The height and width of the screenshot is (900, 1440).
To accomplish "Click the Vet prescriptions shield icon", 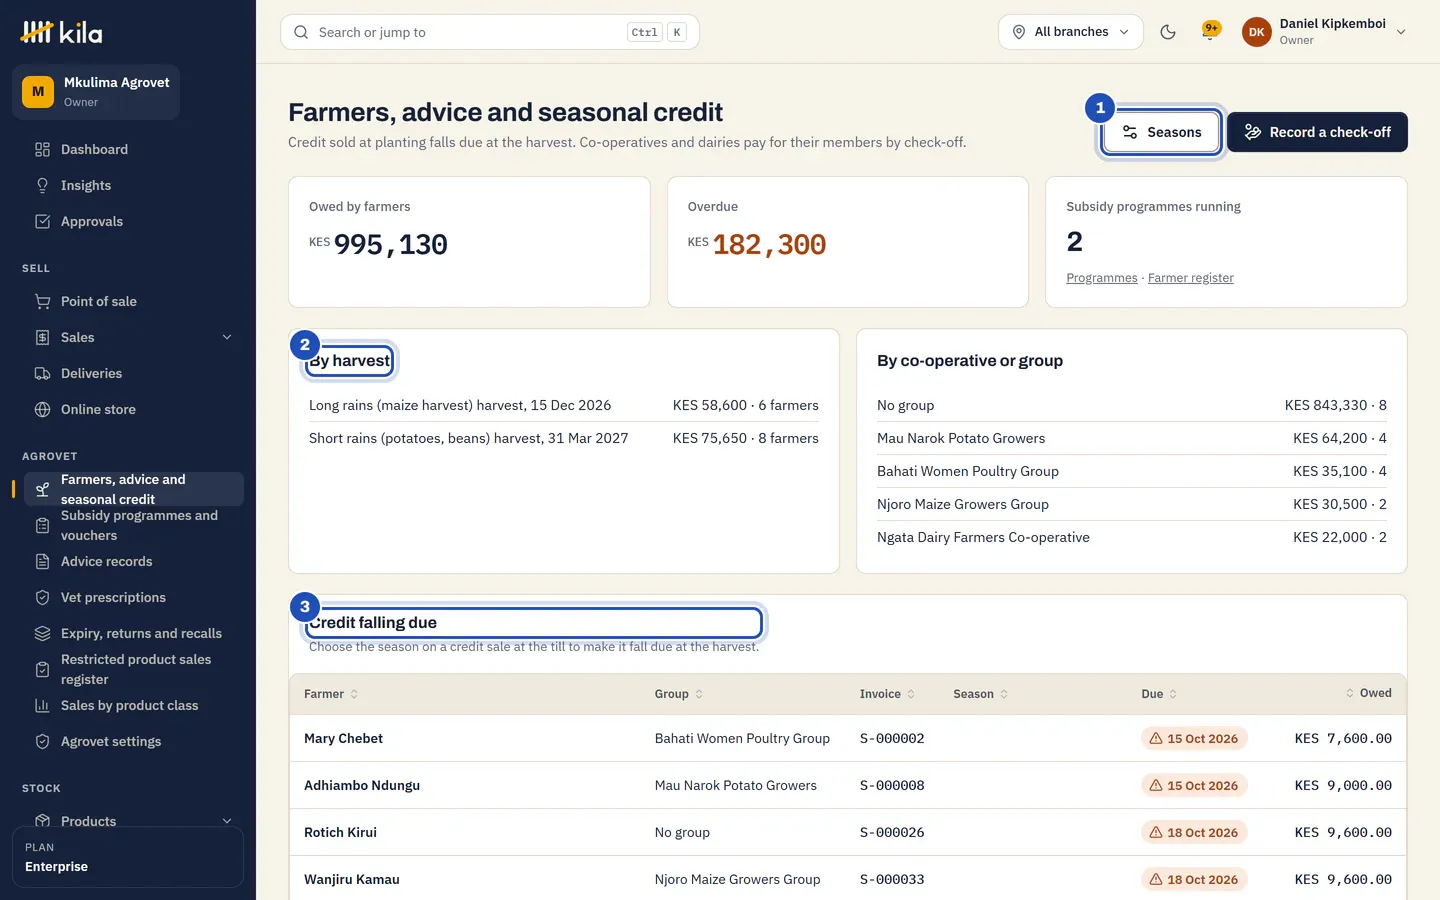I will [x=42, y=598].
